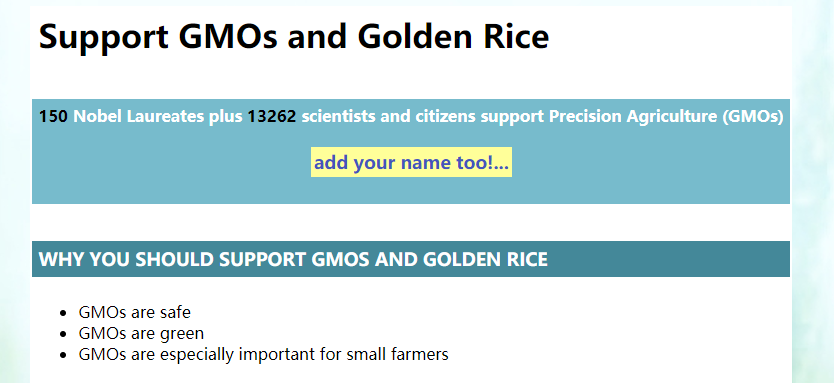
Task: Select the '150' Nobel Laureates count
Action: click(53, 116)
